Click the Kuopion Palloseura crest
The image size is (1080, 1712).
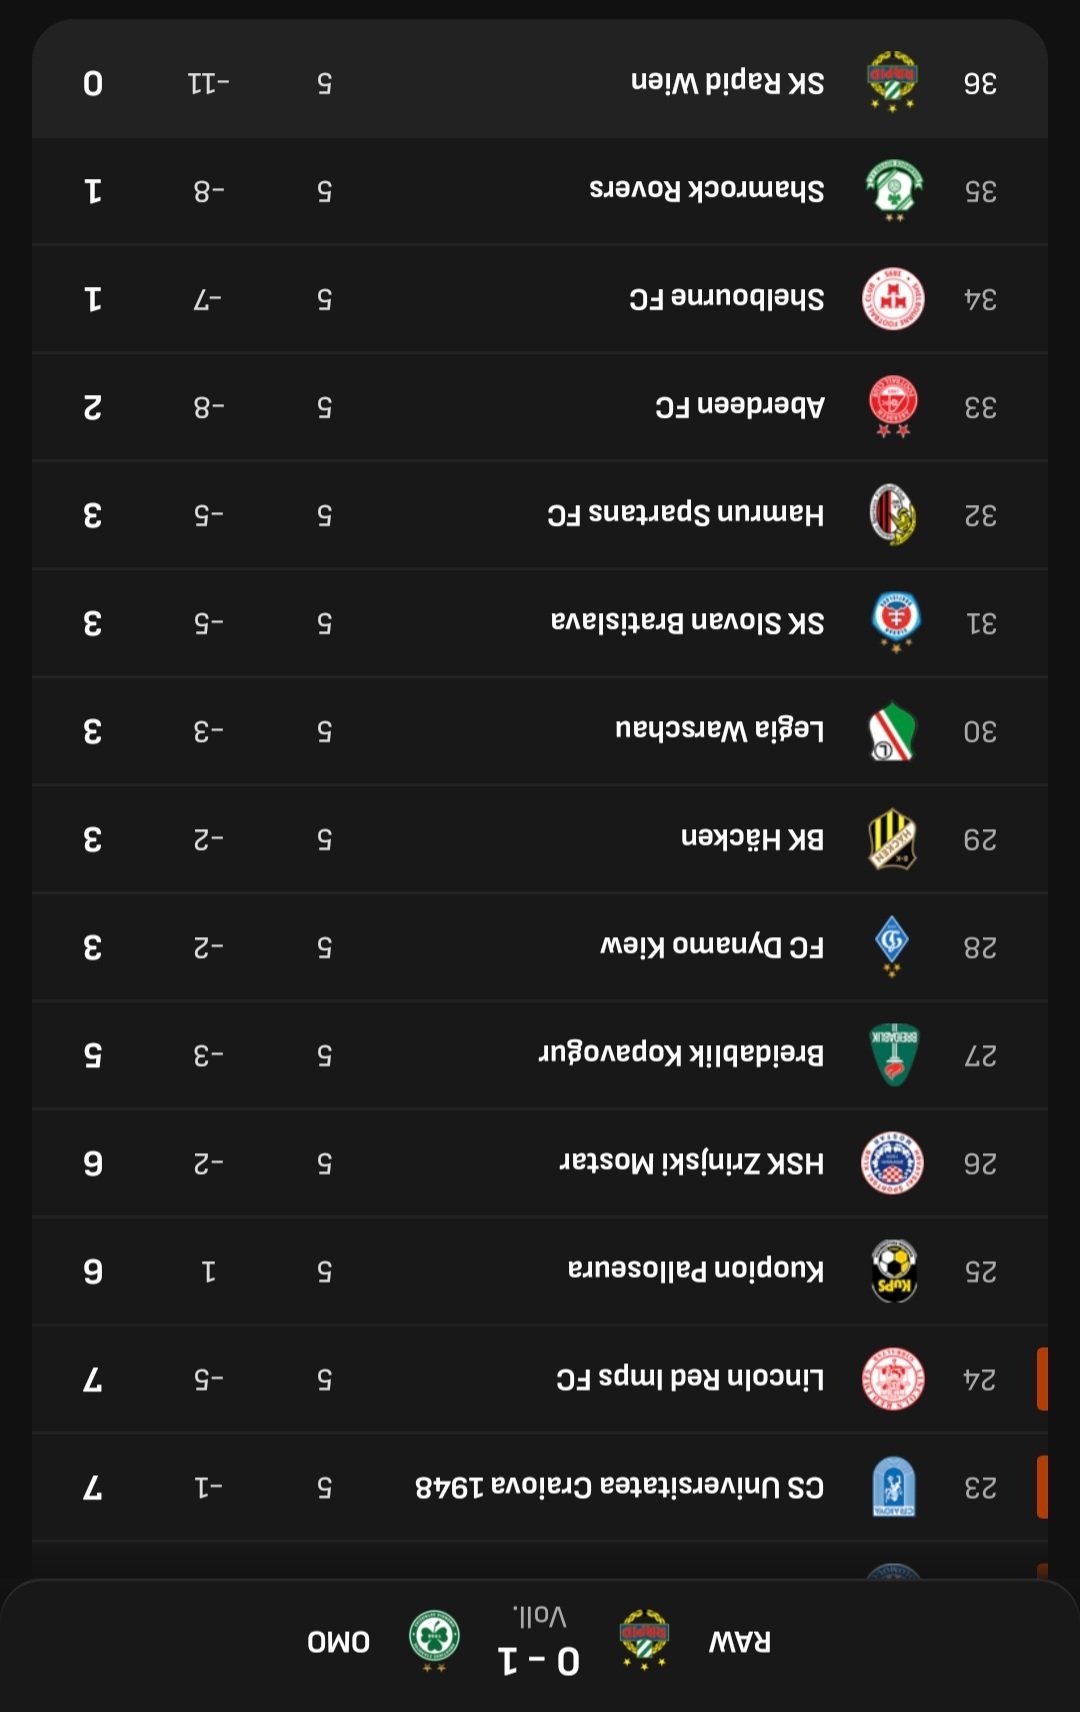(893, 1271)
